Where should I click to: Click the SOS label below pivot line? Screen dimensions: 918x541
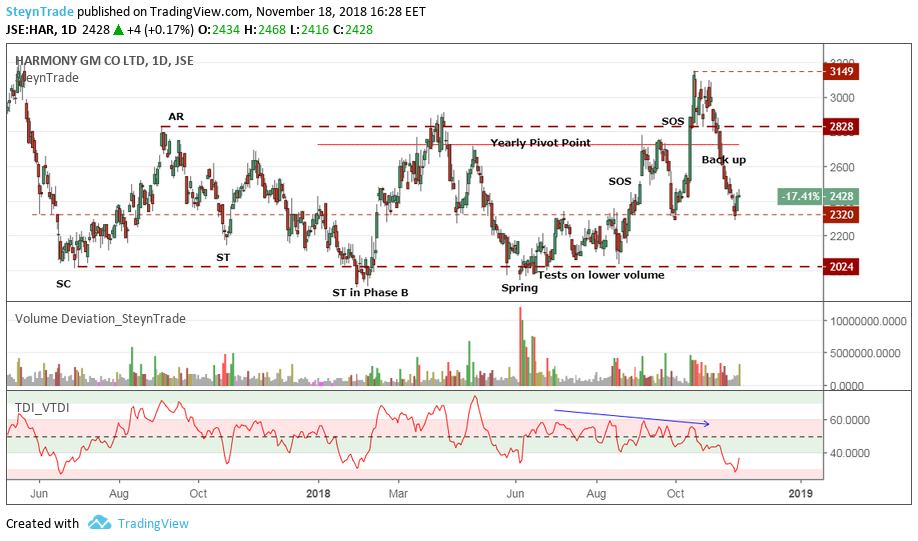coord(620,182)
